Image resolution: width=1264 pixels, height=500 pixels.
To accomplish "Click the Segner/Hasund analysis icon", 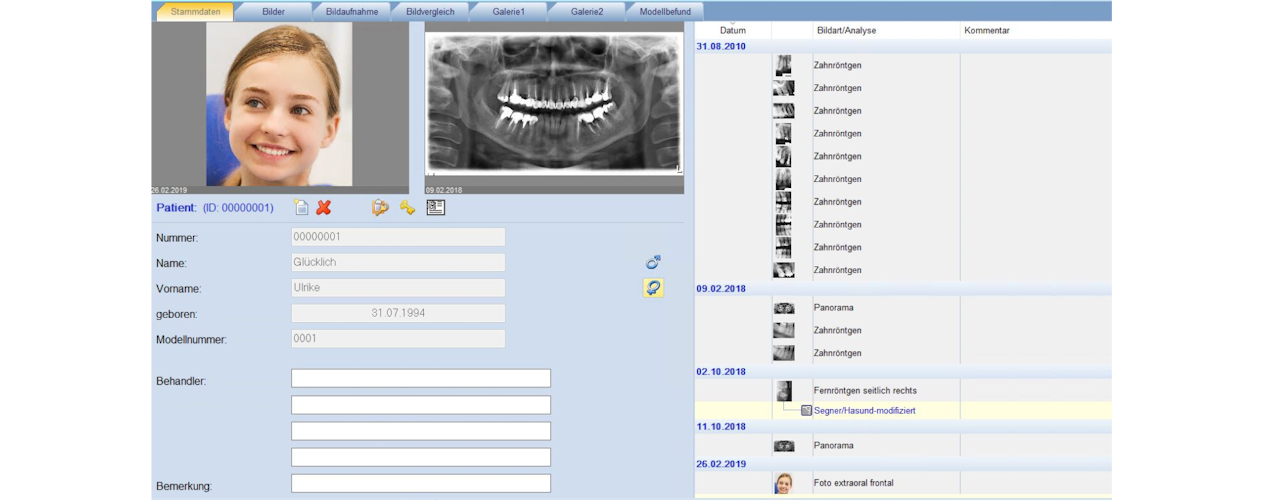I will 806,411.
